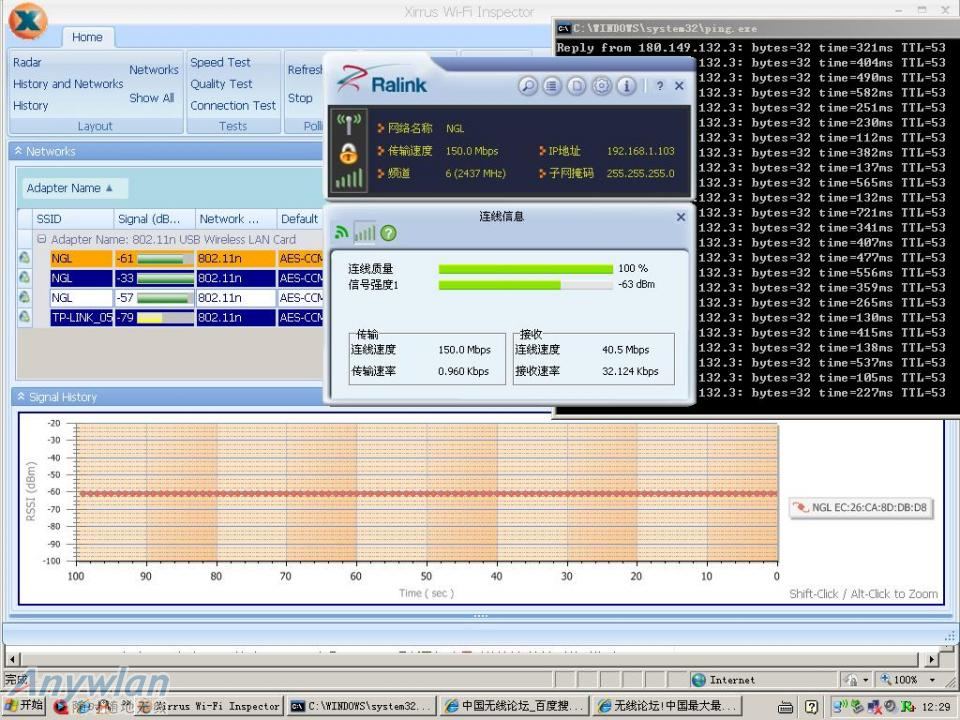Click the Ralink help question mark

pyautogui.click(x=659, y=86)
